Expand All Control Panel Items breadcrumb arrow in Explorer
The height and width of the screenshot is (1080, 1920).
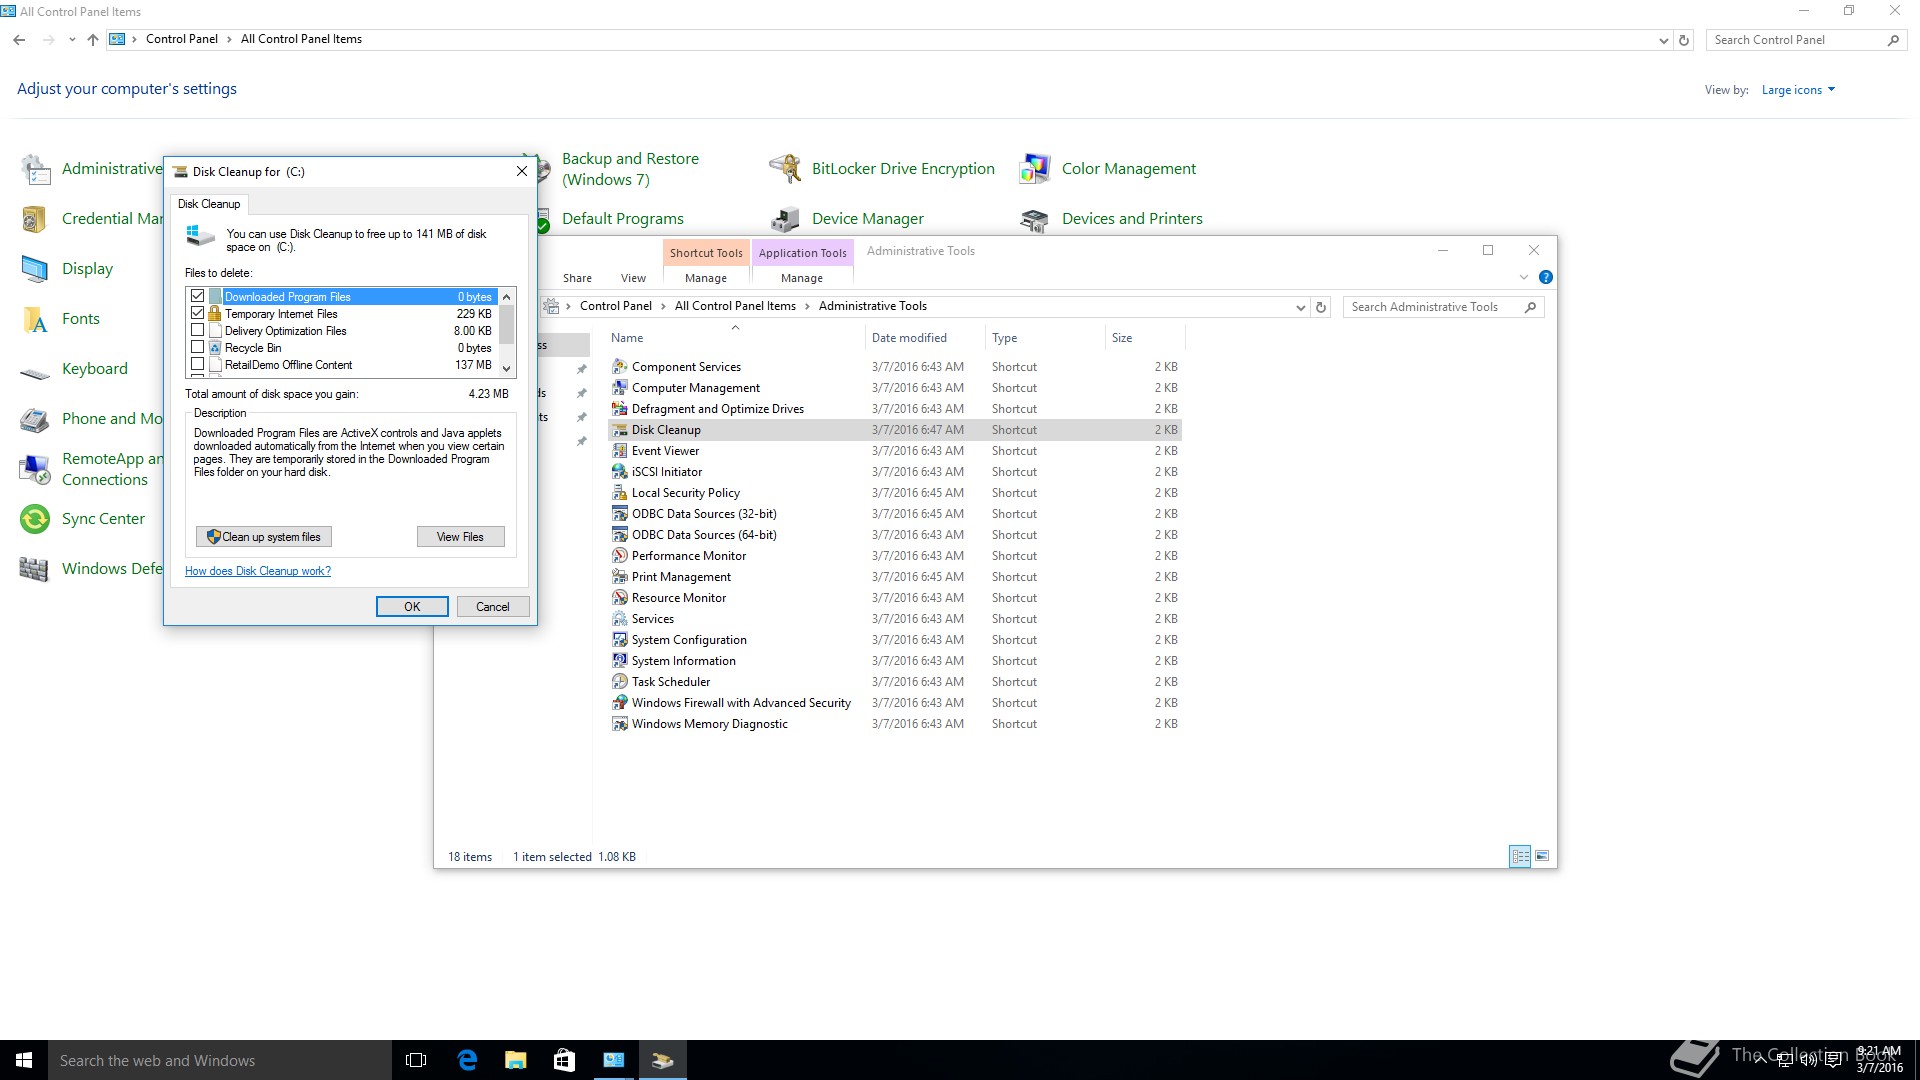pyautogui.click(x=807, y=306)
